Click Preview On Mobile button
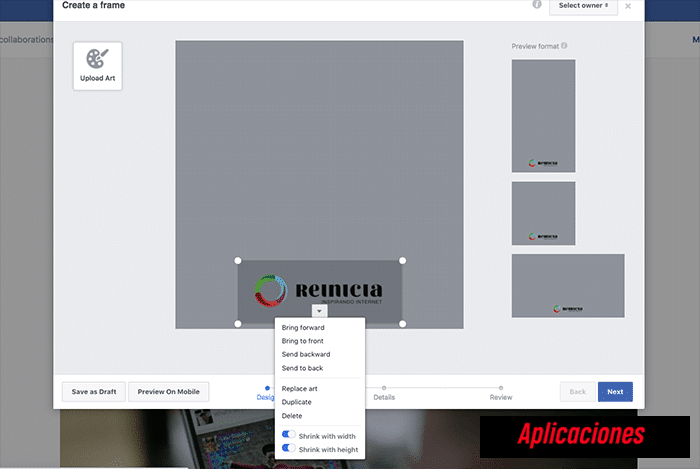 coord(168,392)
